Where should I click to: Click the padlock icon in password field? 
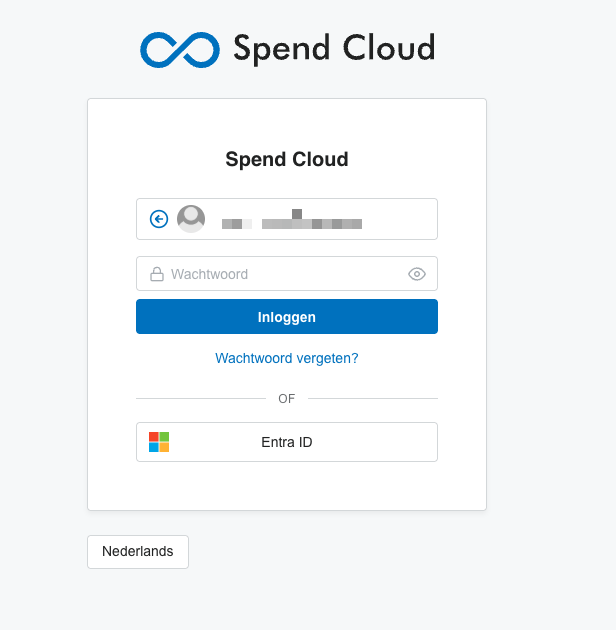tap(157, 274)
